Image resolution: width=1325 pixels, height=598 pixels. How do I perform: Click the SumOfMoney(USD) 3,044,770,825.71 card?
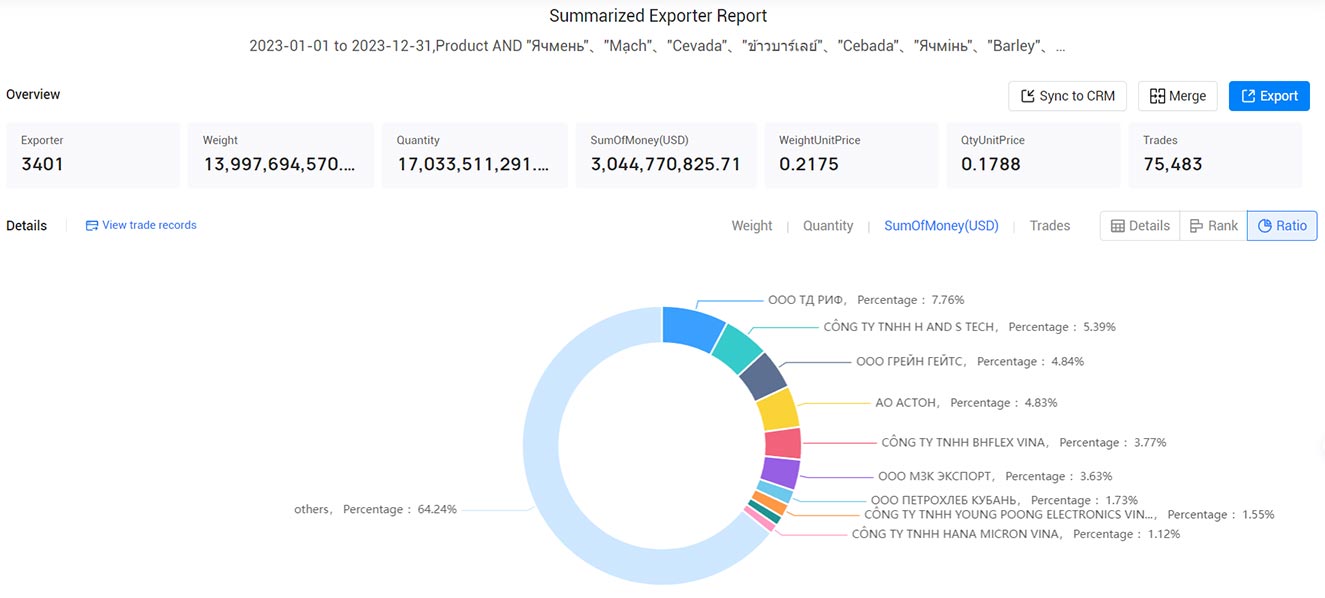(x=666, y=155)
